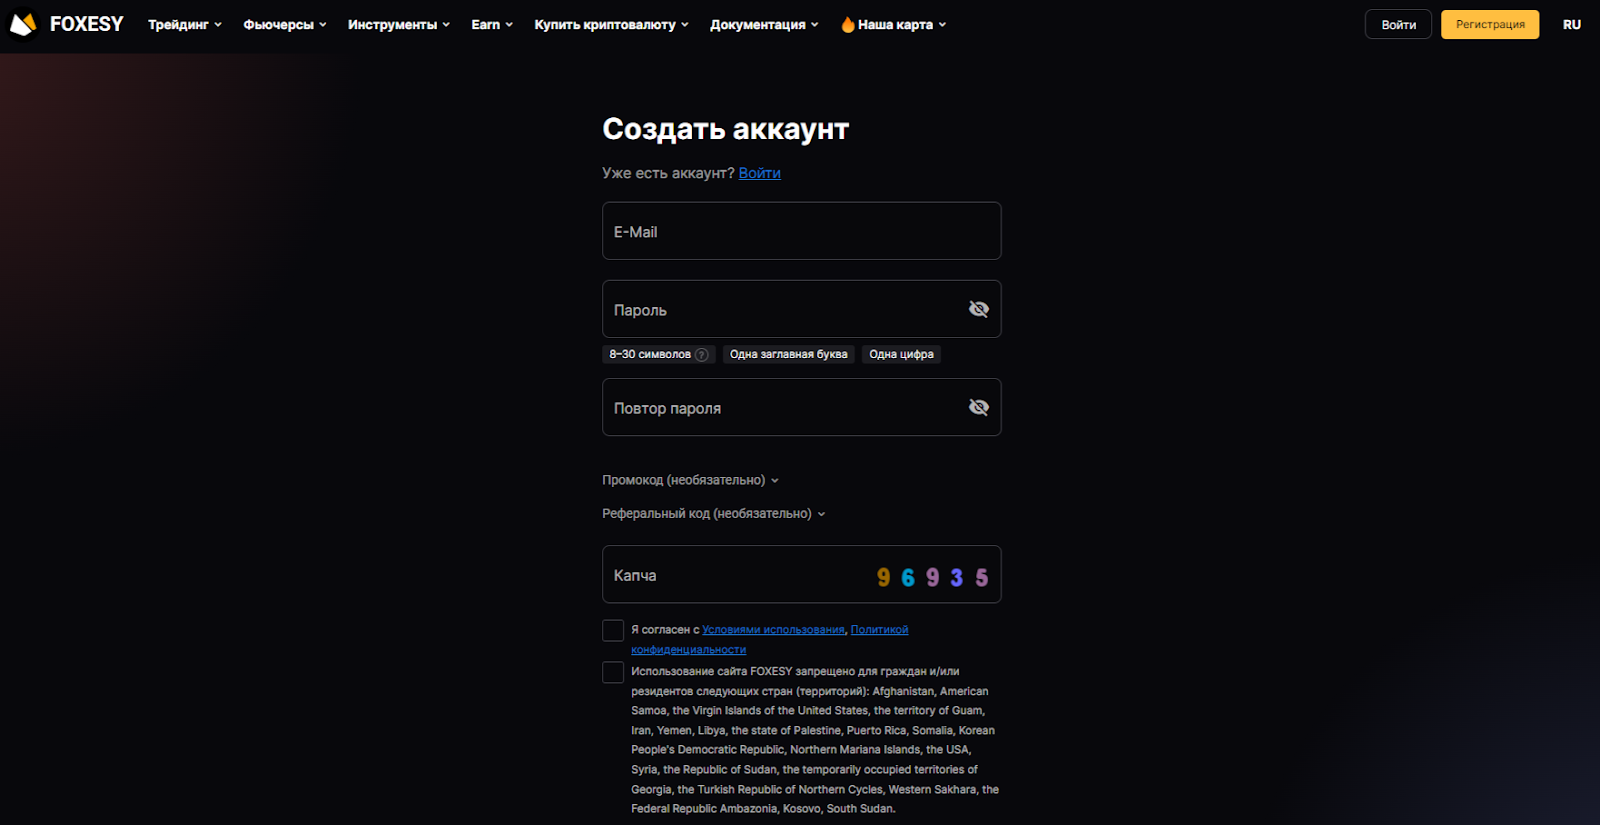Image resolution: width=1600 pixels, height=825 pixels.
Task: Toggle password visibility eye icon in Пароль field
Action: 978,309
